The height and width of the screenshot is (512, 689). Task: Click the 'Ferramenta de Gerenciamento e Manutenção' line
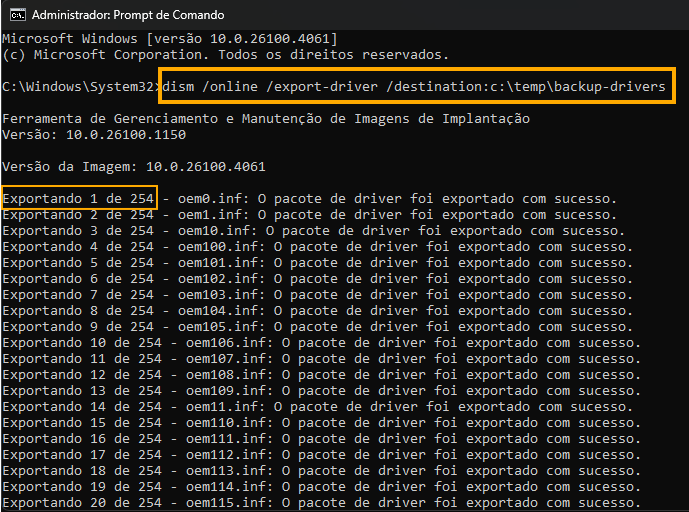click(x=266, y=119)
